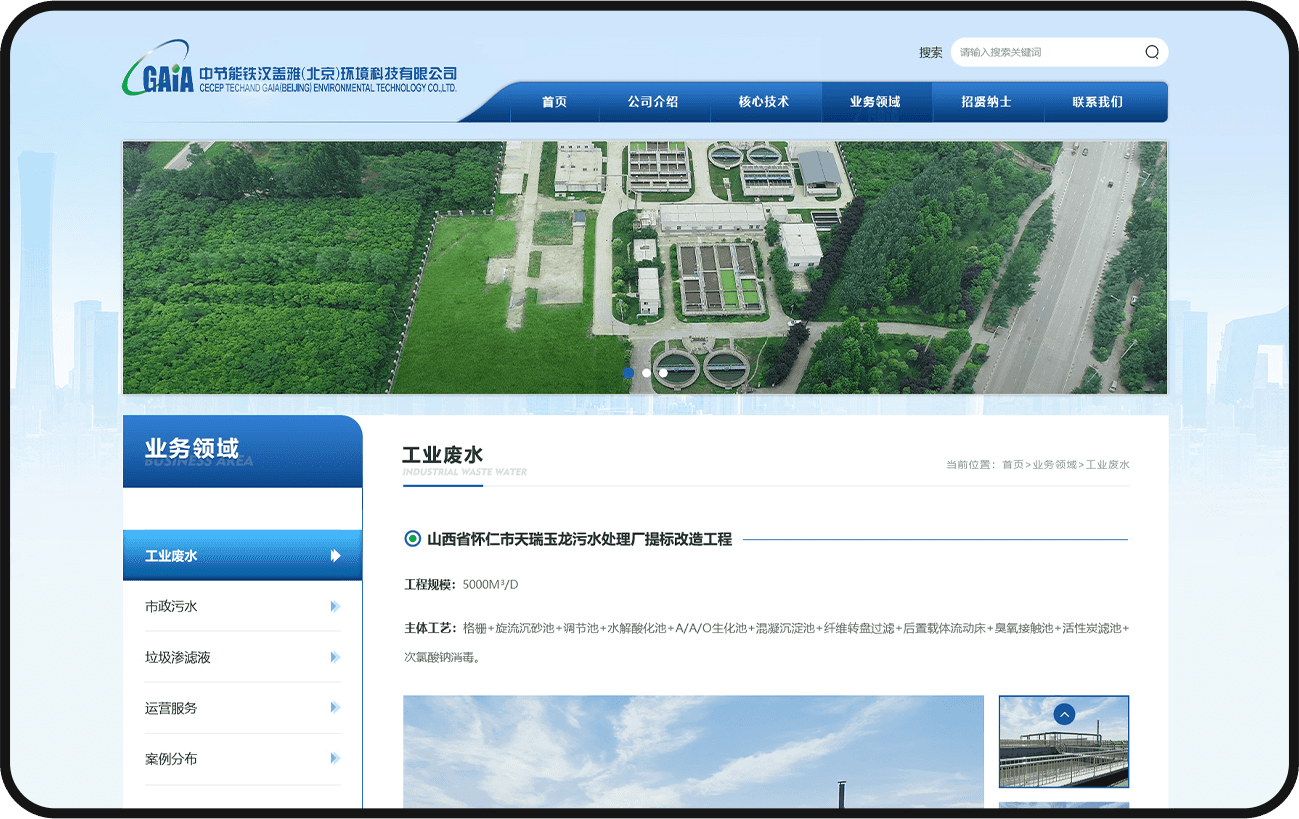The image size is (1299, 819).
Task: Click 首页 link in breadcrumb
Action: coord(1013,465)
